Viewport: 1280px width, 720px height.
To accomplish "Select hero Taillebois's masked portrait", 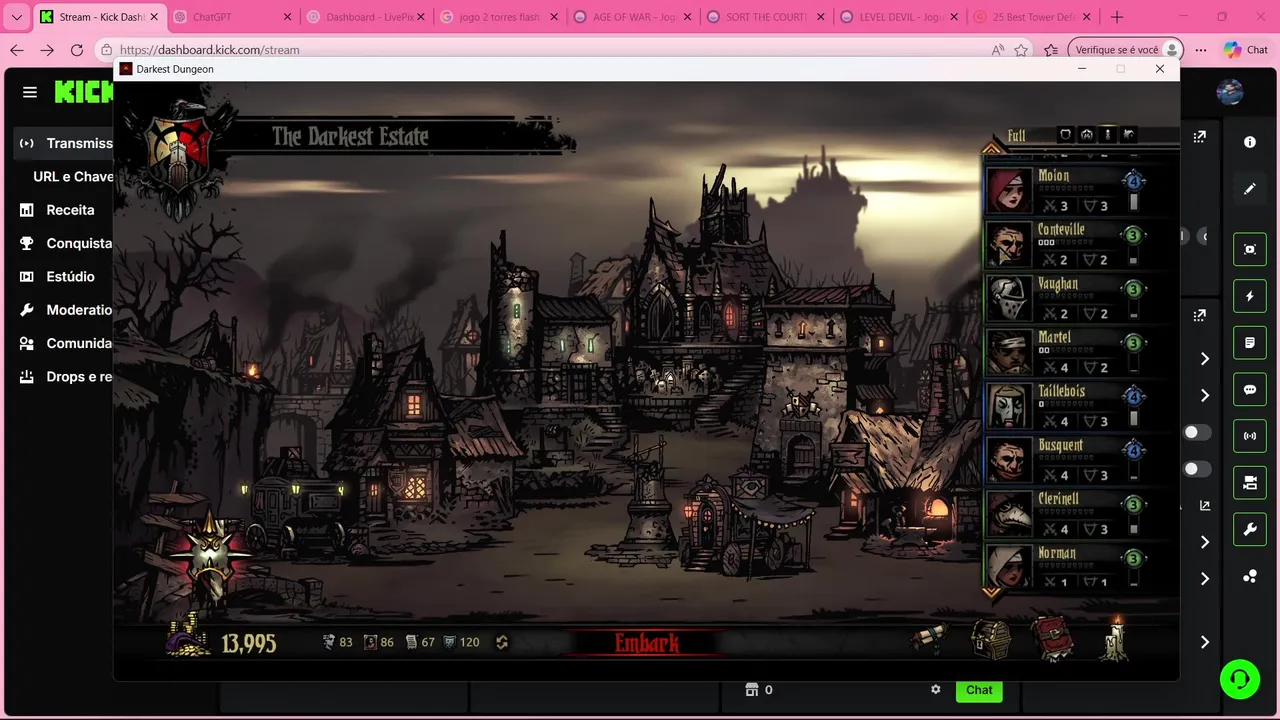I will (x=1008, y=406).
